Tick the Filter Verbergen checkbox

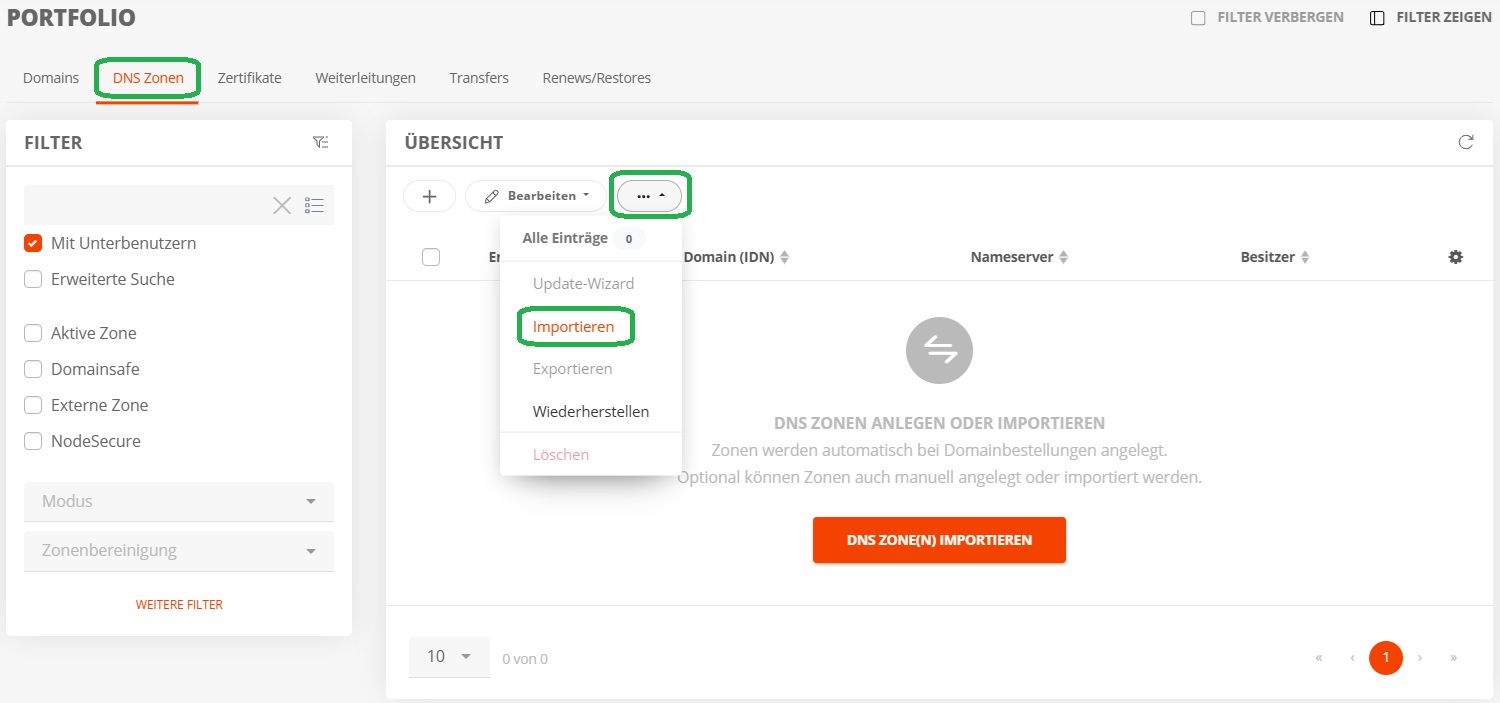point(1198,18)
